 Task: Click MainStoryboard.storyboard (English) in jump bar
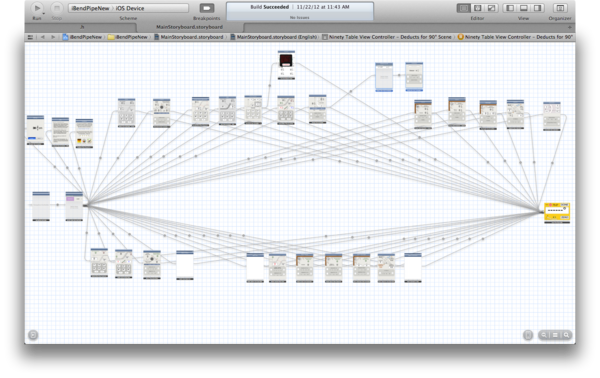point(274,37)
